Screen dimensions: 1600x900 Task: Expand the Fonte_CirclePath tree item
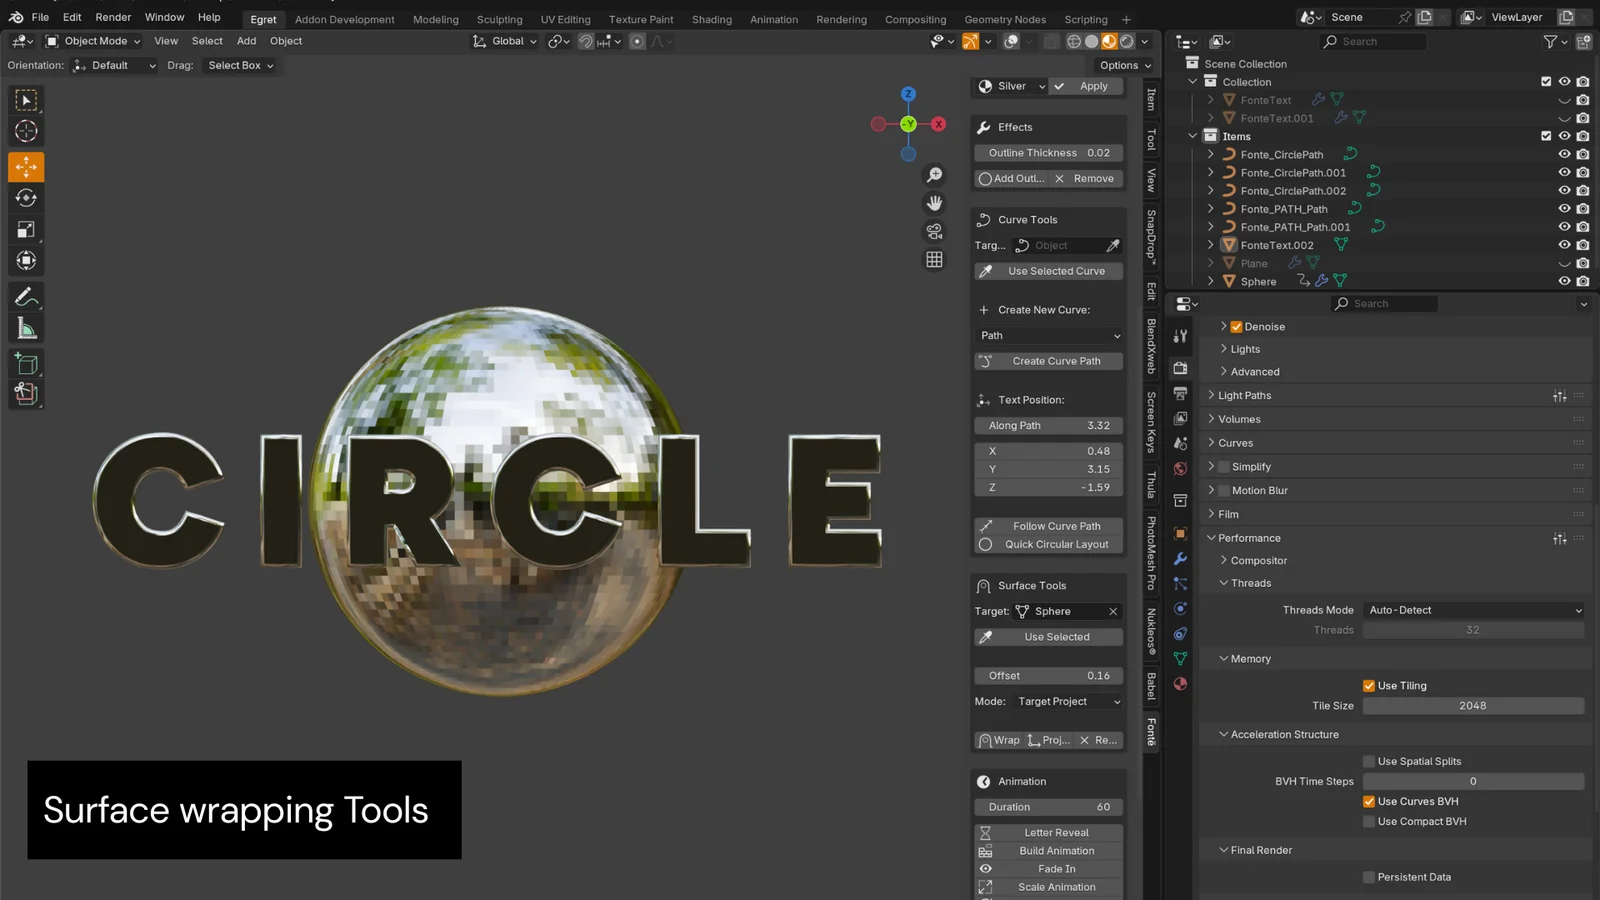coord(1211,154)
